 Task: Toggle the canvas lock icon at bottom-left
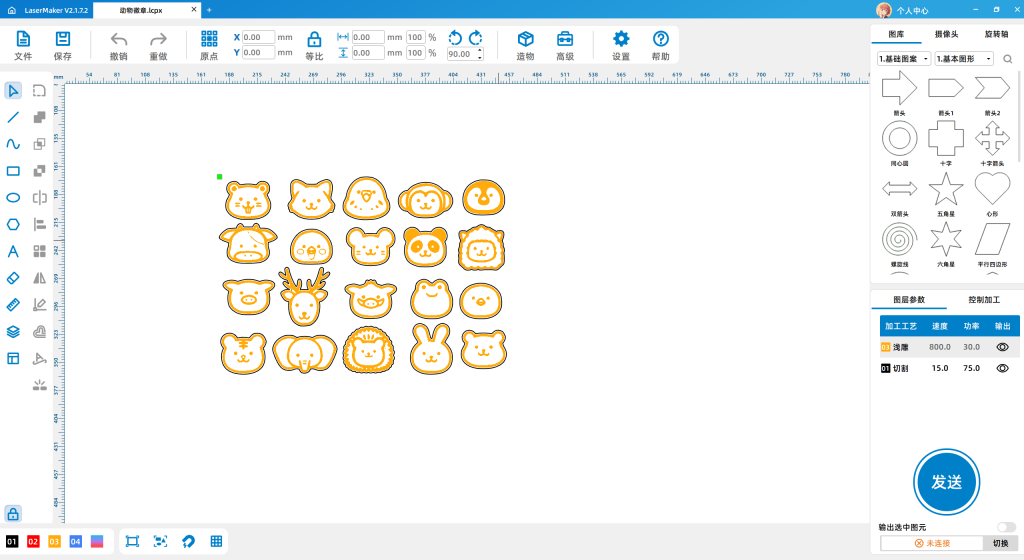13,514
